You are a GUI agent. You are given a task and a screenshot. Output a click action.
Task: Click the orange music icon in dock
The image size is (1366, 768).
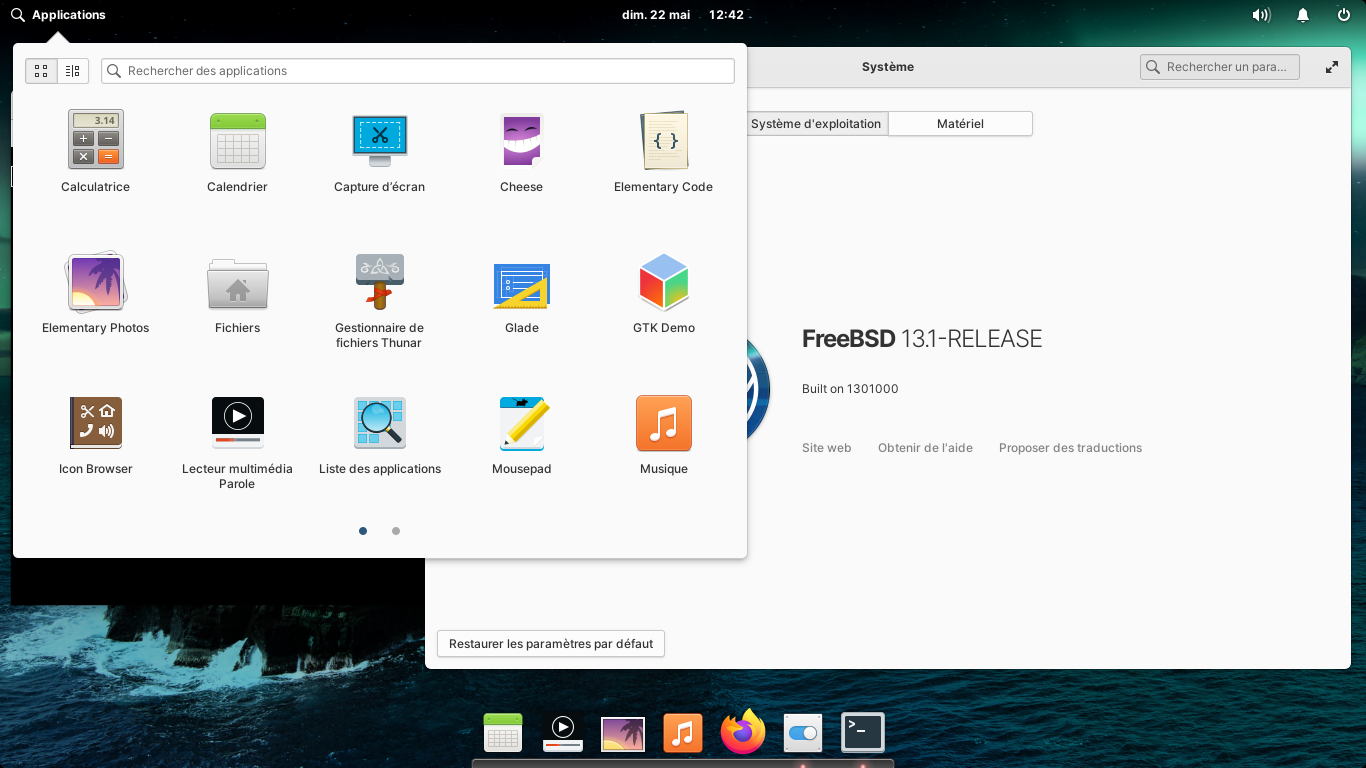pyautogui.click(x=683, y=733)
